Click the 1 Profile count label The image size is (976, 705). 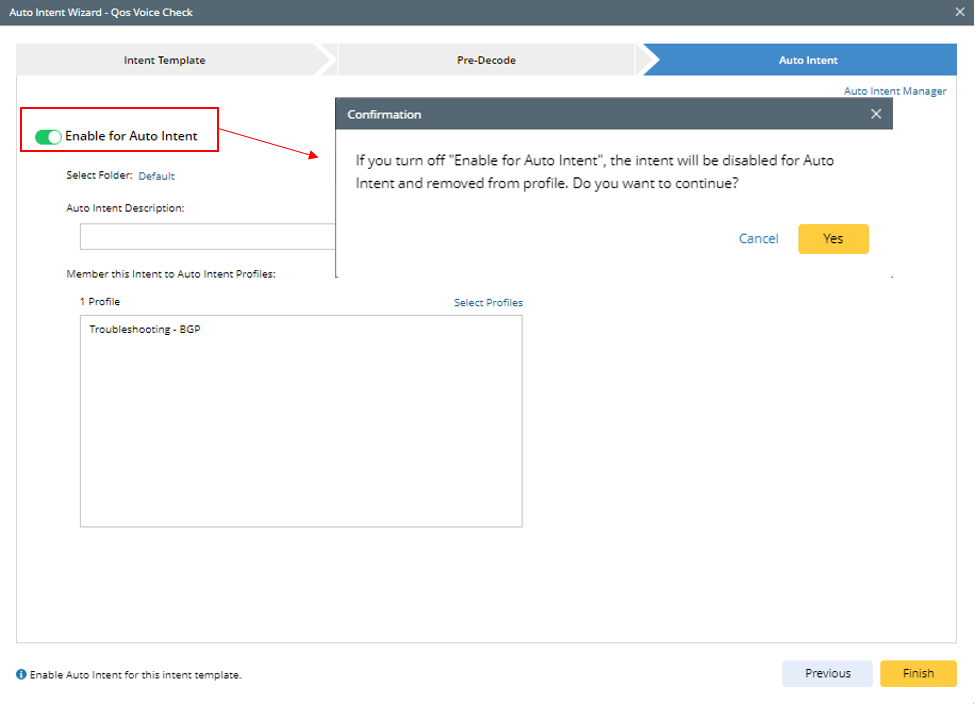click(x=100, y=302)
